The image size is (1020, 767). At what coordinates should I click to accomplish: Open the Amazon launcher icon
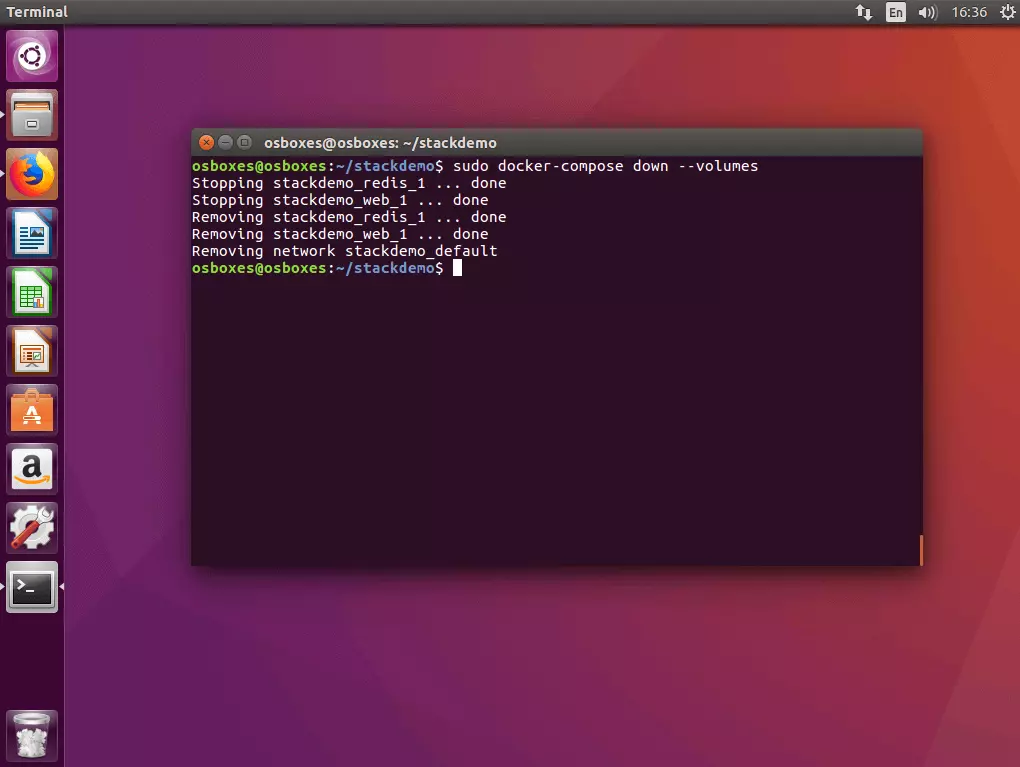[32, 469]
